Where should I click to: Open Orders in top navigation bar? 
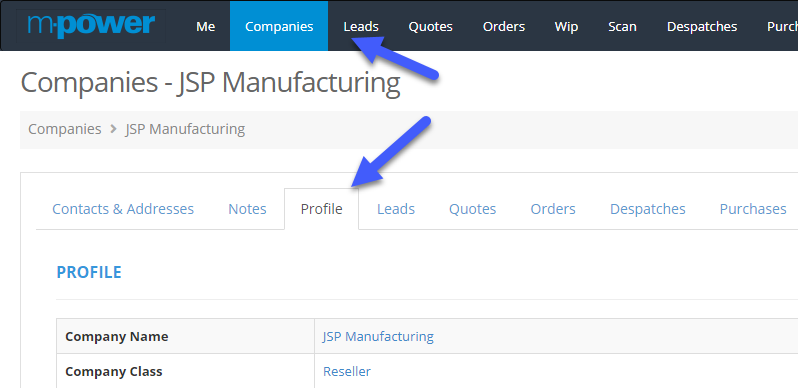[504, 26]
